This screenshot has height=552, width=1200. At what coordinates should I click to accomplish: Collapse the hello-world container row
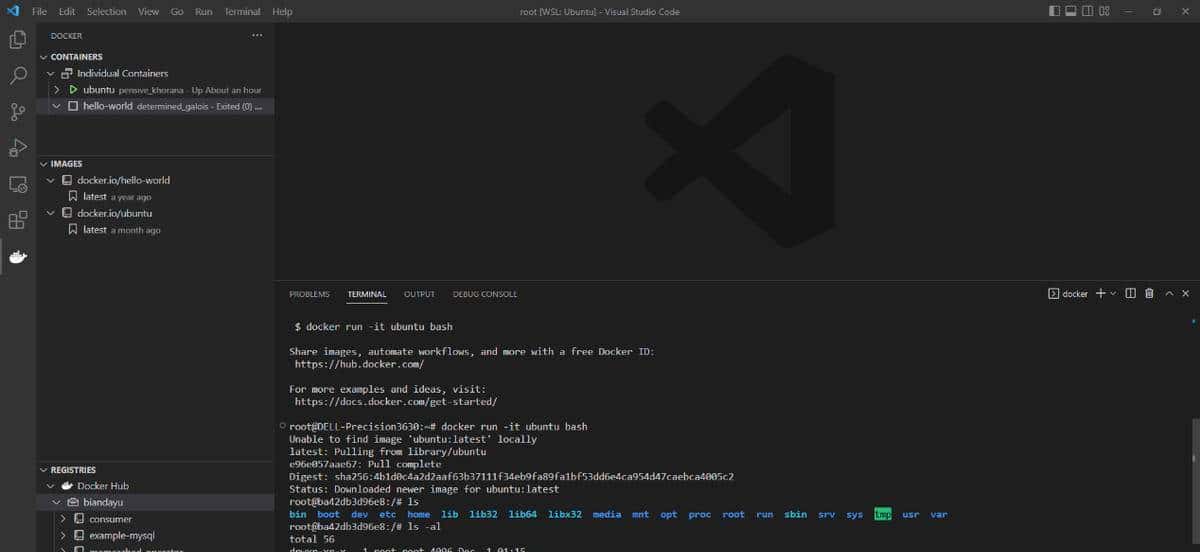[x=57, y=105]
